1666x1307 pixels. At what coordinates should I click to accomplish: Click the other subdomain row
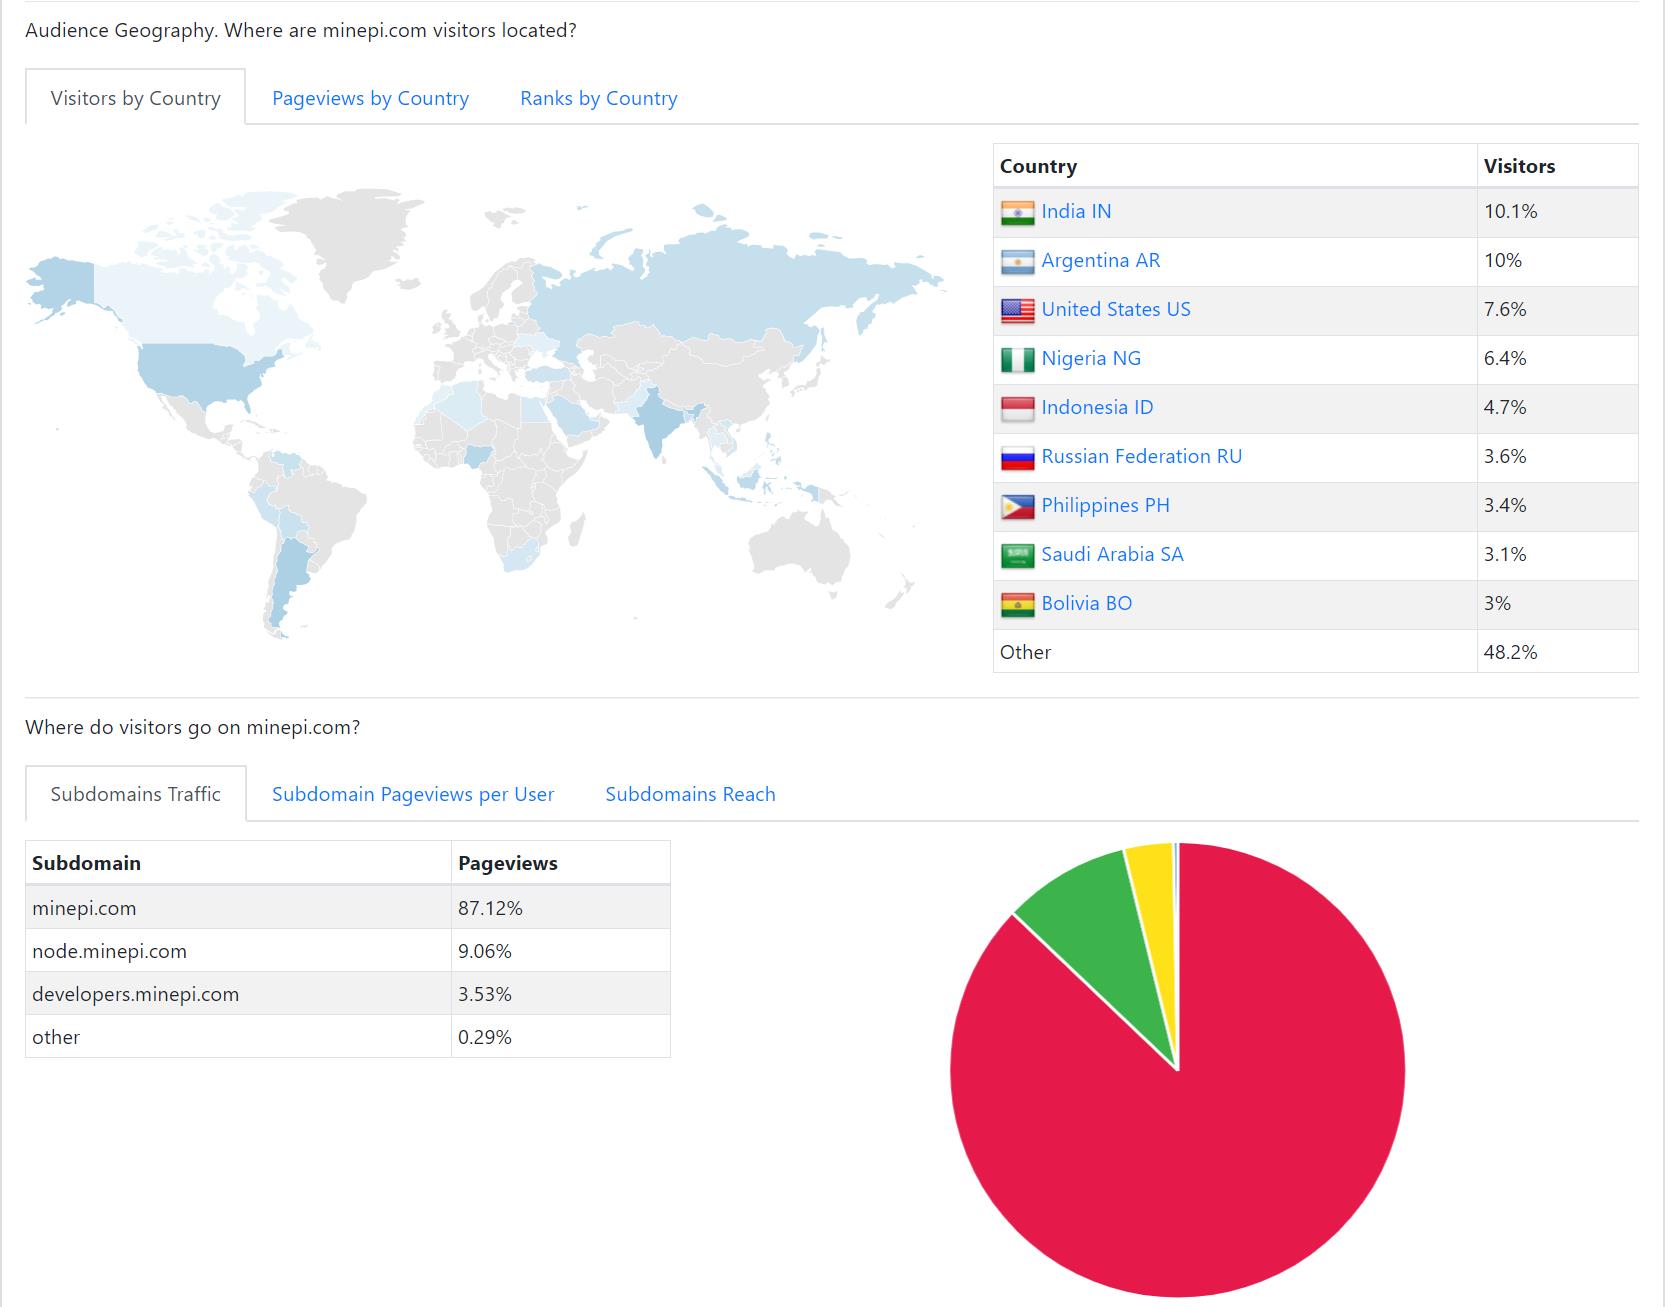click(348, 1037)
